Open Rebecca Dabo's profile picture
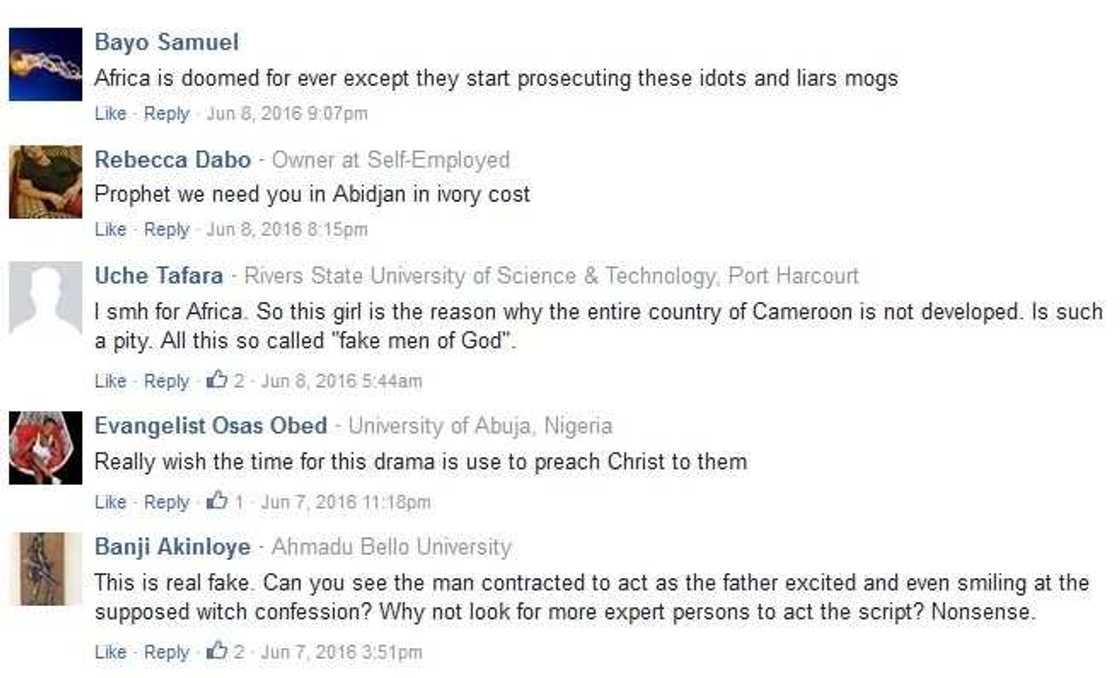Screen dimensions: 1120x678 (42, 180)
